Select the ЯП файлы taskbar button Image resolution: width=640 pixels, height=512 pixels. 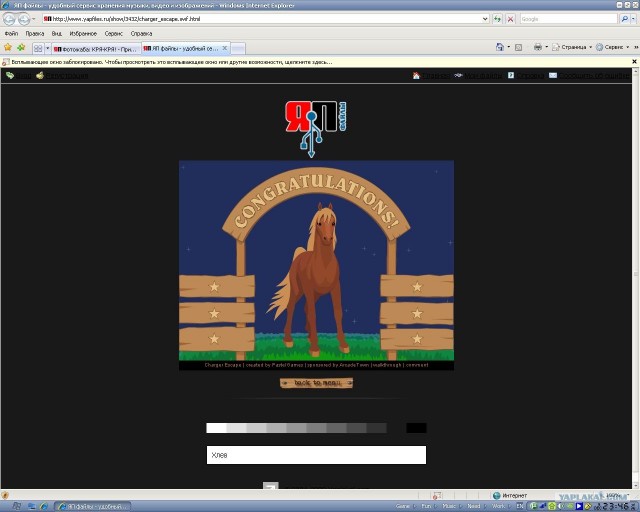click(93, 506)
